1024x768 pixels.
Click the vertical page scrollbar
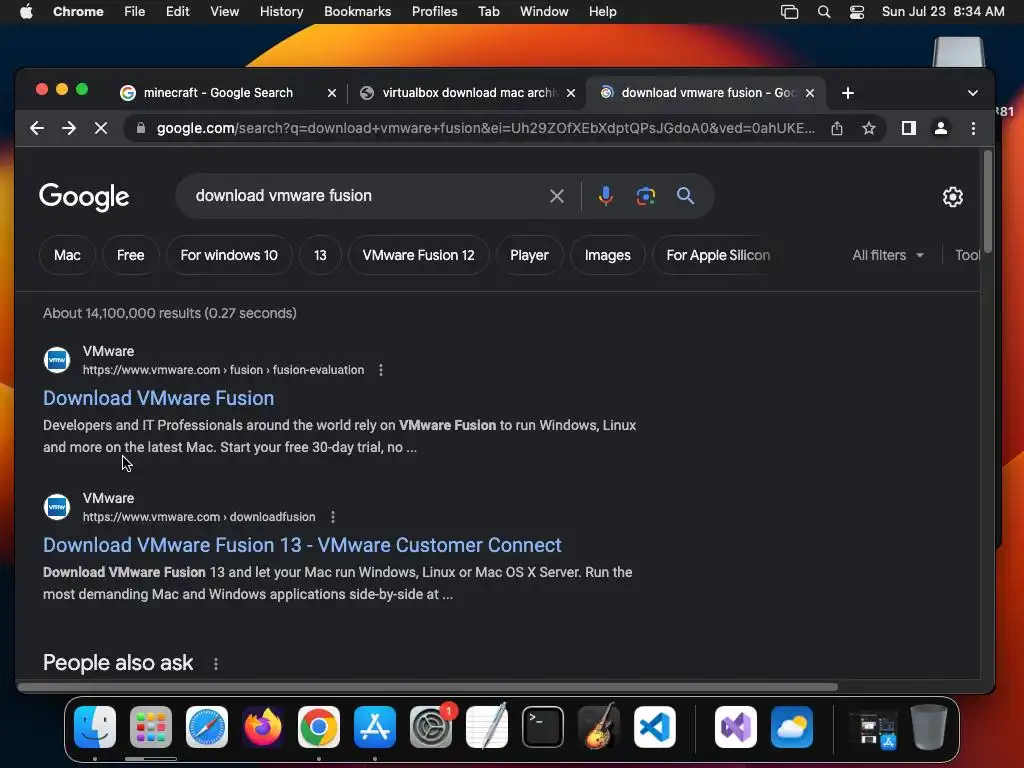(x=987, y=201)
